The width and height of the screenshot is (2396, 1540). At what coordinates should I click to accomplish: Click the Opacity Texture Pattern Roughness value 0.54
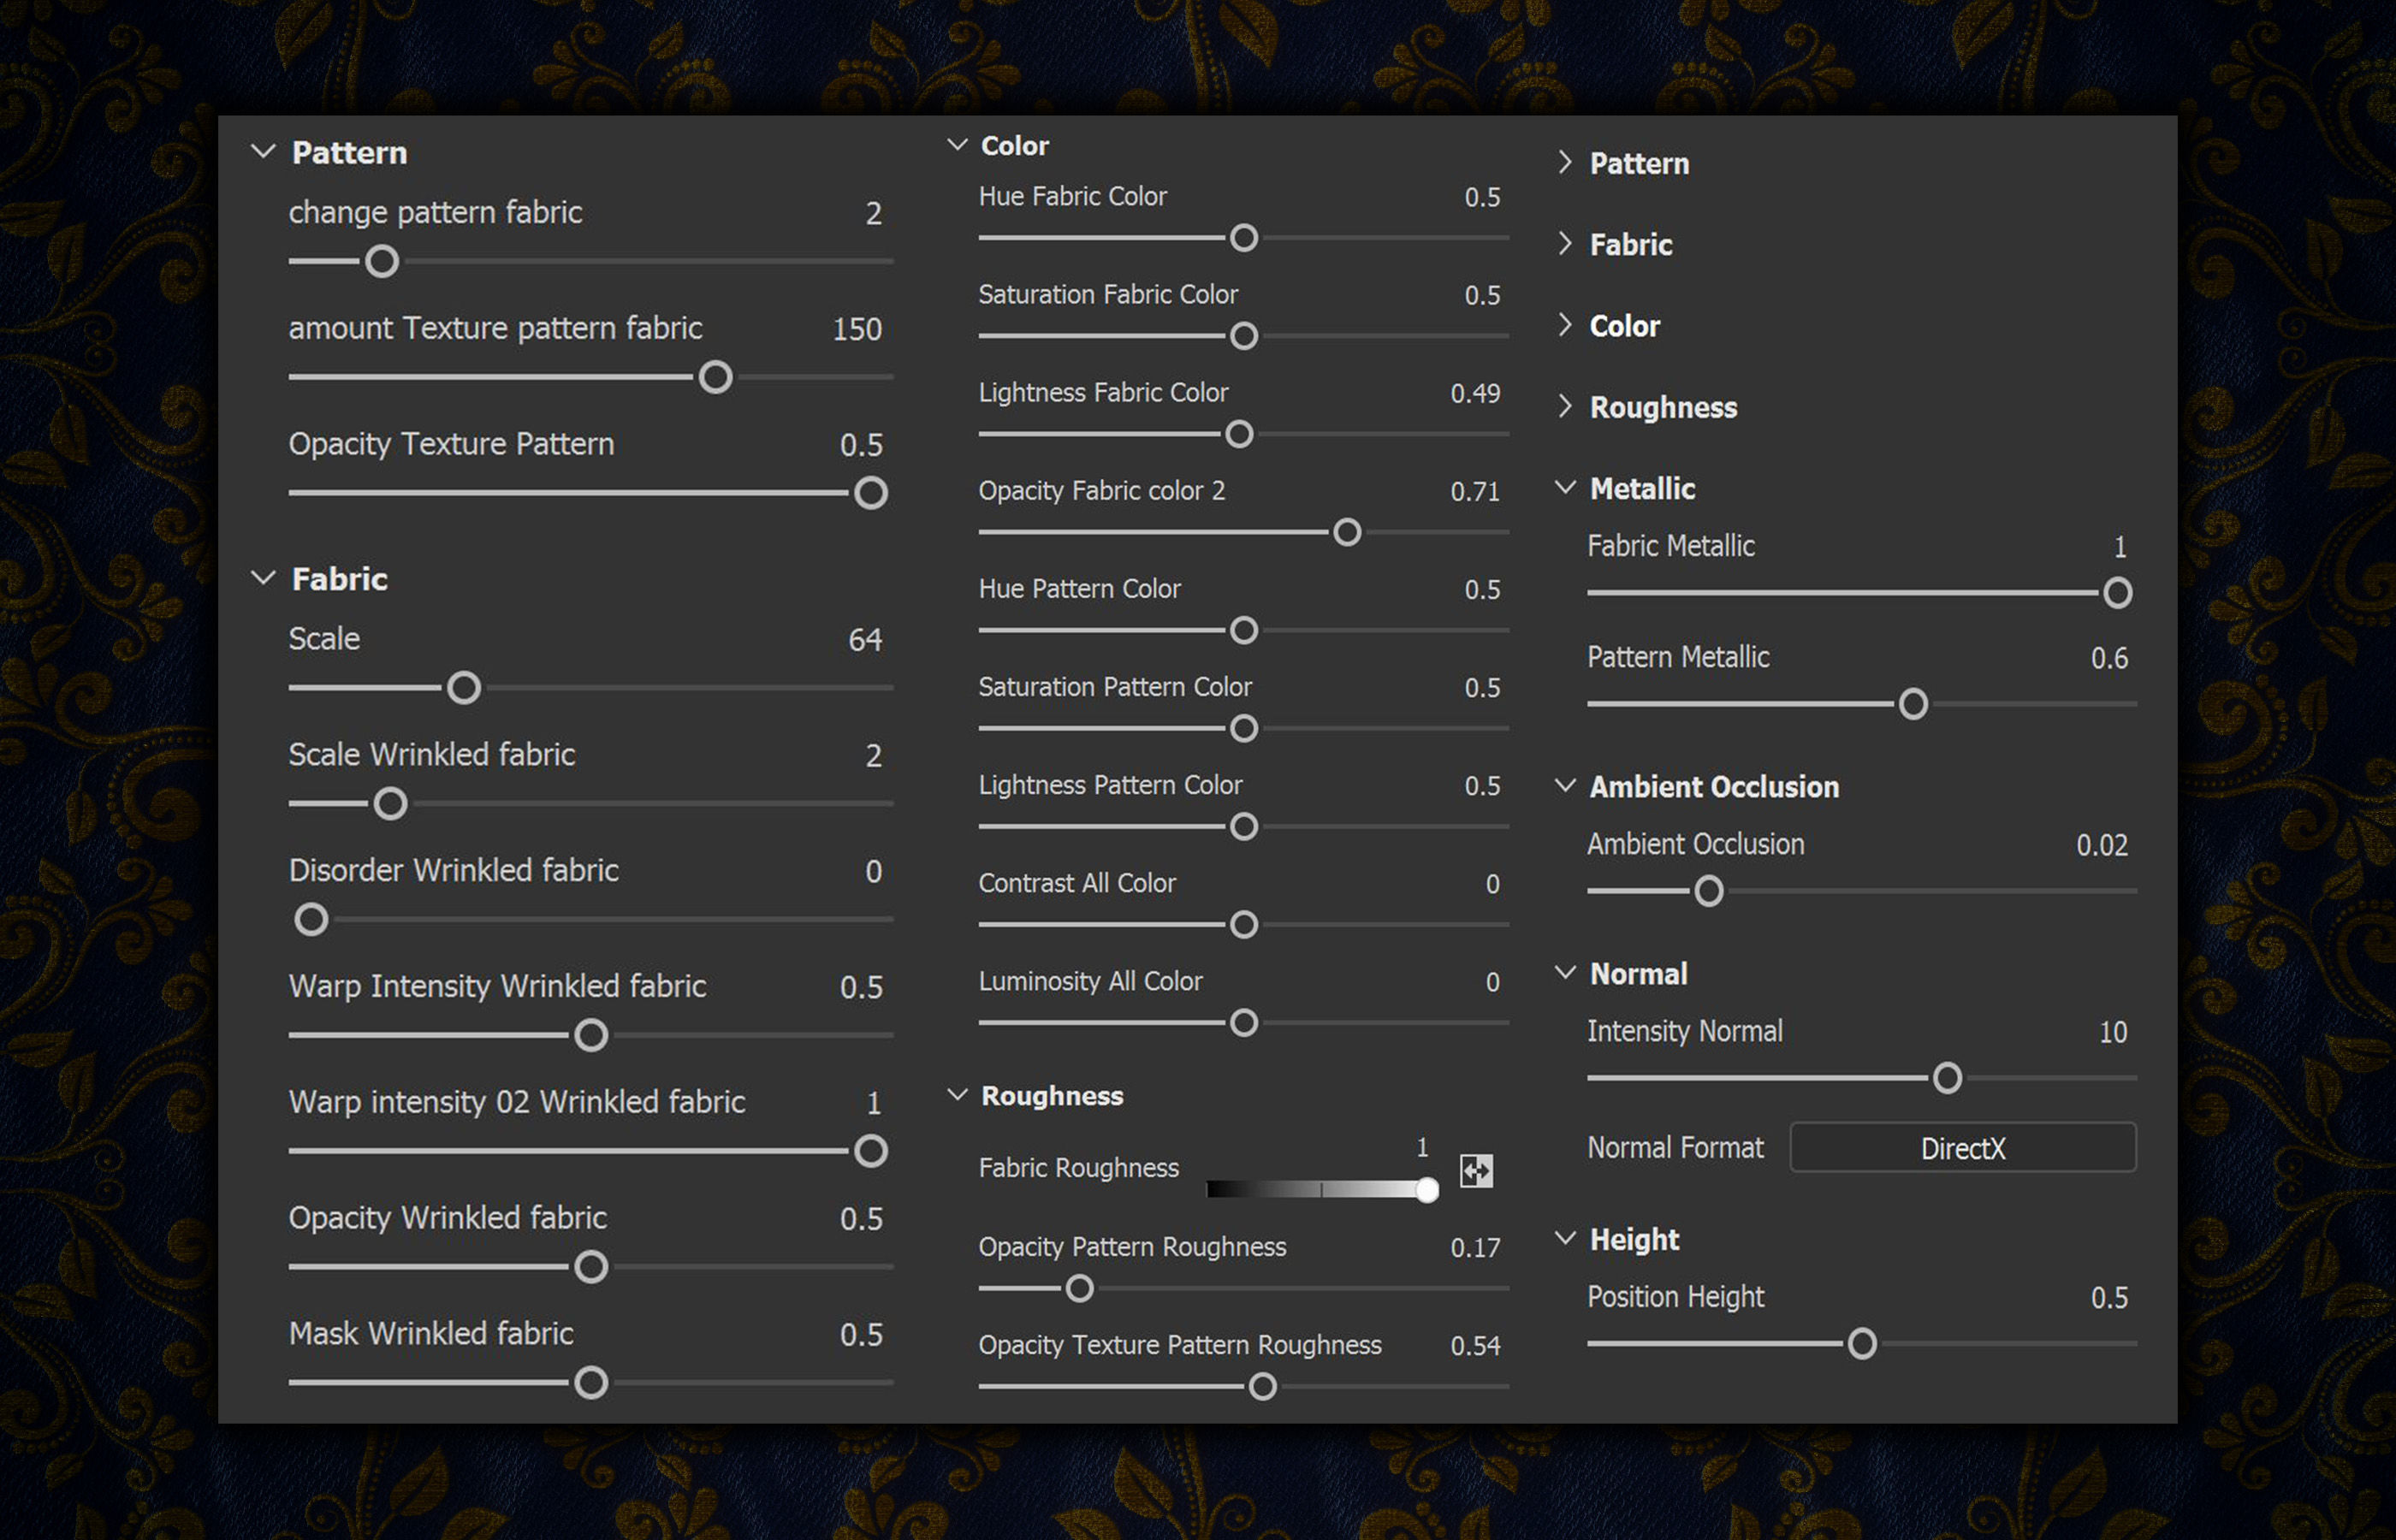click(1475, 1346)
